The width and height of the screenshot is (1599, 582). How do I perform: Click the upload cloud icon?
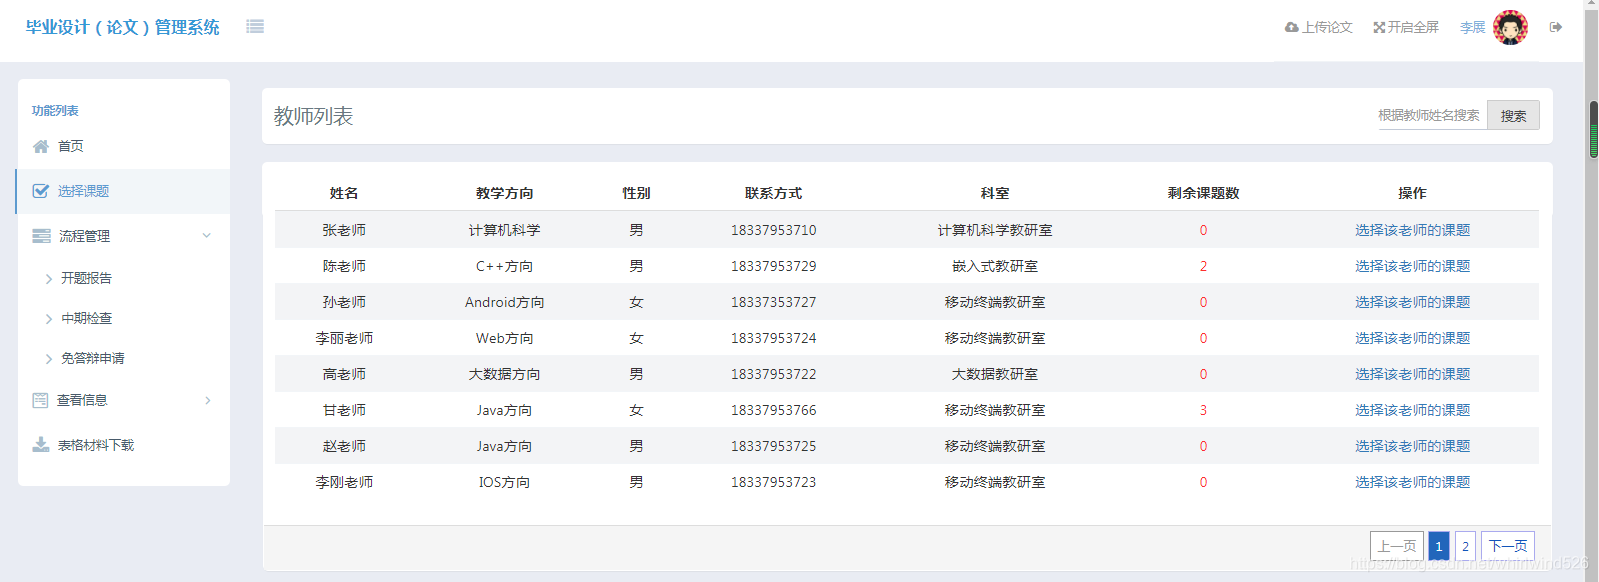click(1292, 27)
